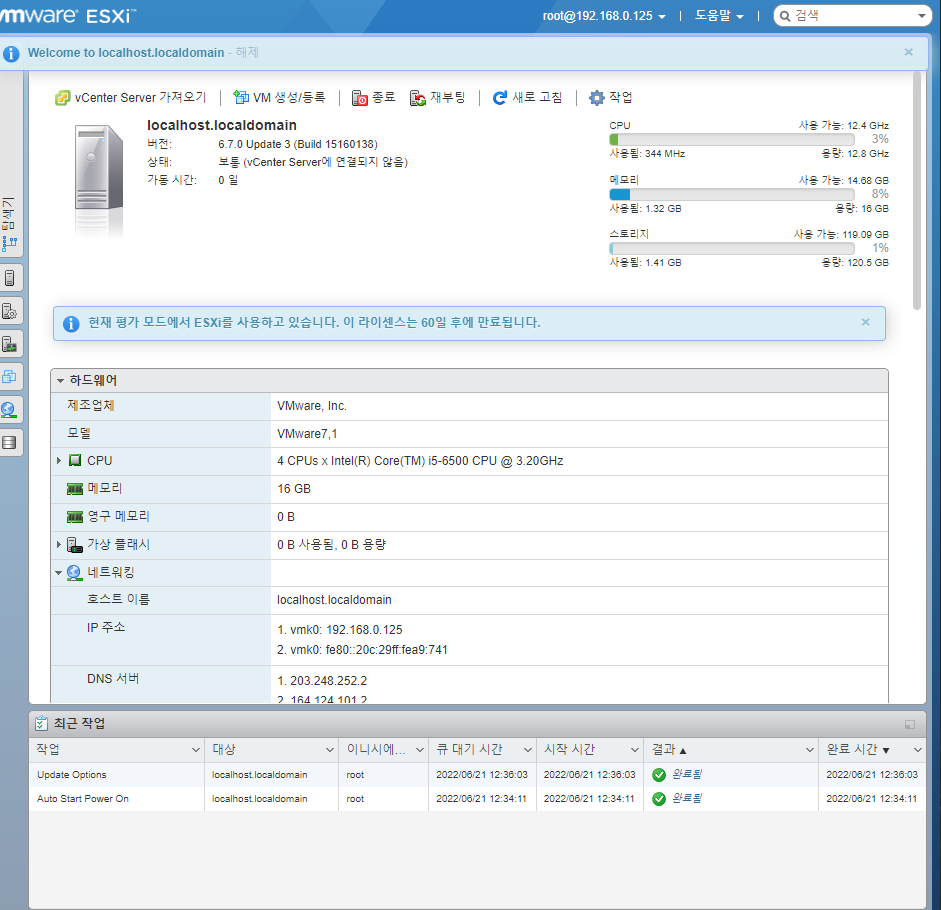Close the evaluation mode license notice
This screenshot has width=941, height=910.
point(865,322)
